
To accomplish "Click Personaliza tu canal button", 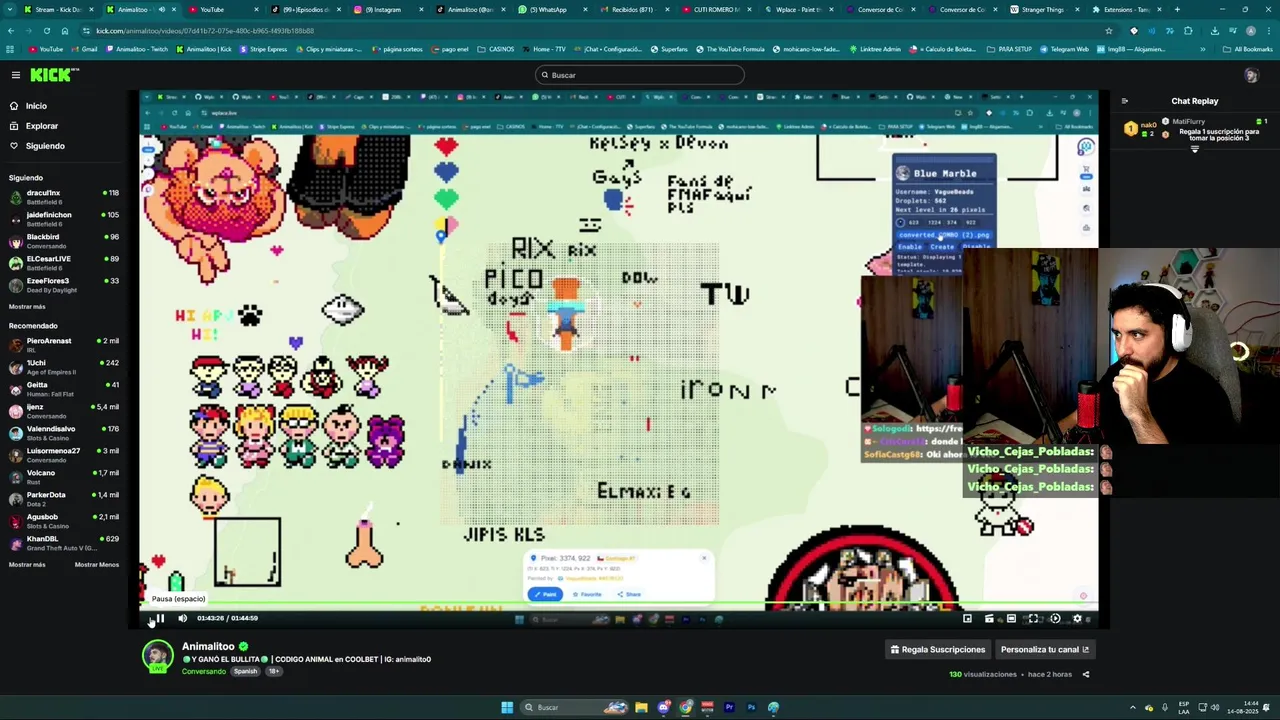I will pyautogui.click(x=1045, y=650).
